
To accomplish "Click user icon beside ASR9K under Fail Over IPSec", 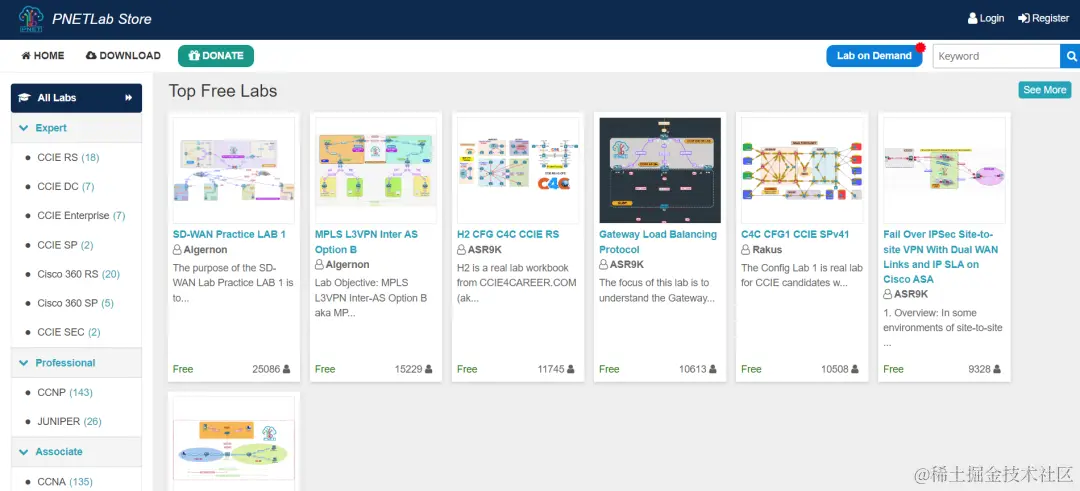I will tap(888, 294).
